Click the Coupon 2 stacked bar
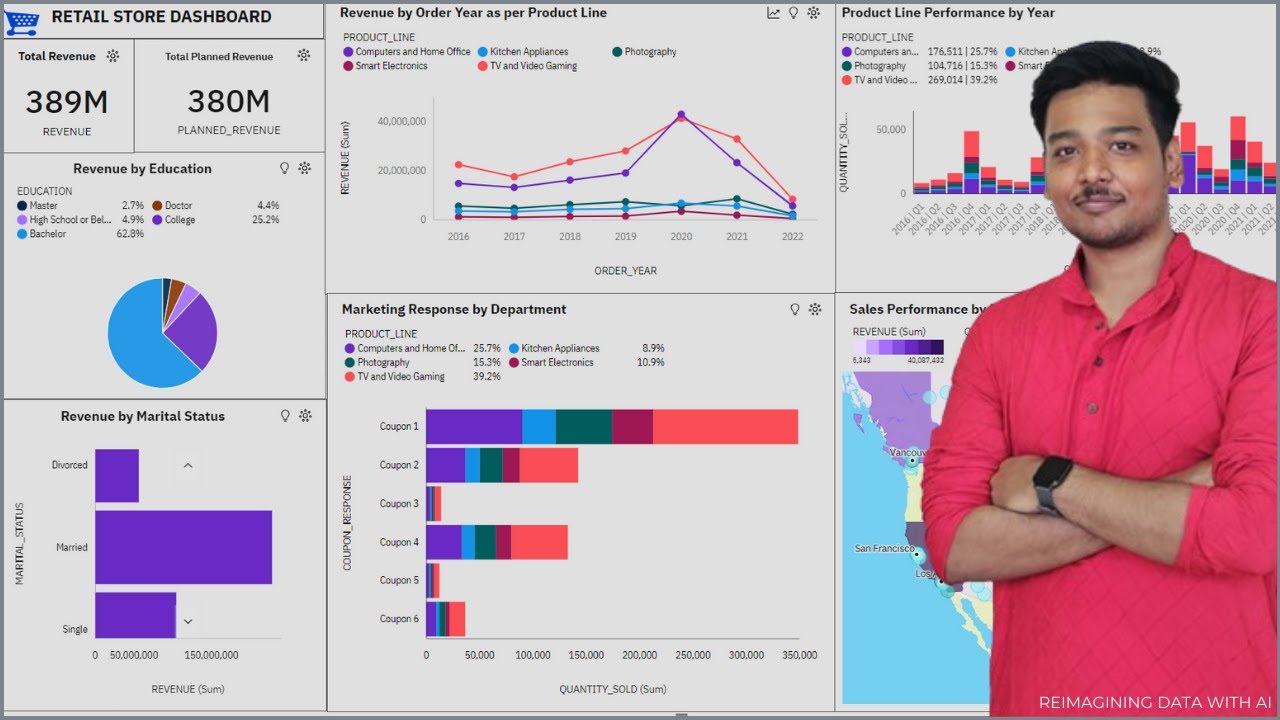The width and height of the screenshot is (1280, 720). pyautogui.click(x=502, y=465)
